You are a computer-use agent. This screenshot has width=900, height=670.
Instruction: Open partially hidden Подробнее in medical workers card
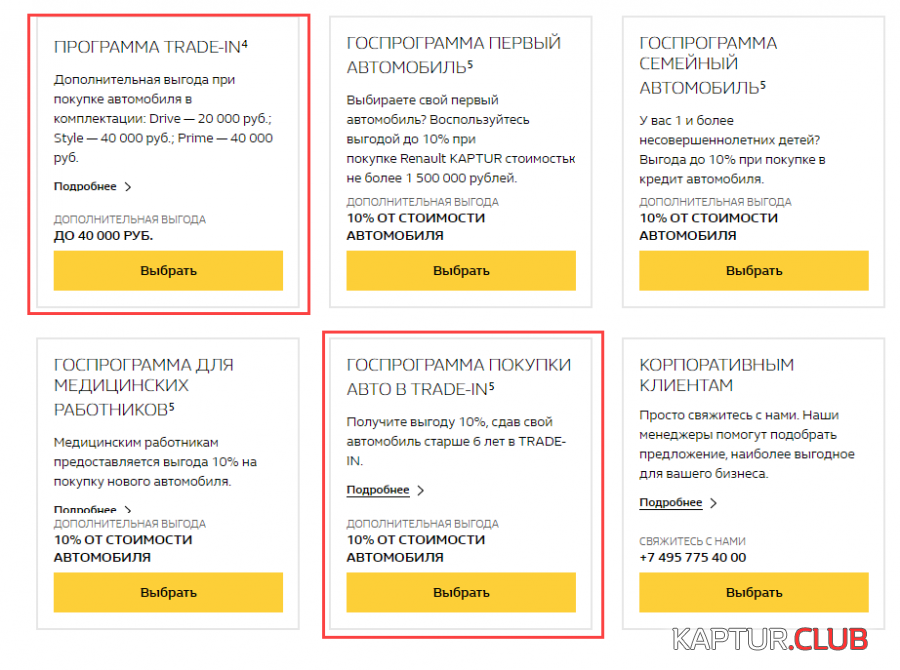pyautogui.click(x=85, y=509)
